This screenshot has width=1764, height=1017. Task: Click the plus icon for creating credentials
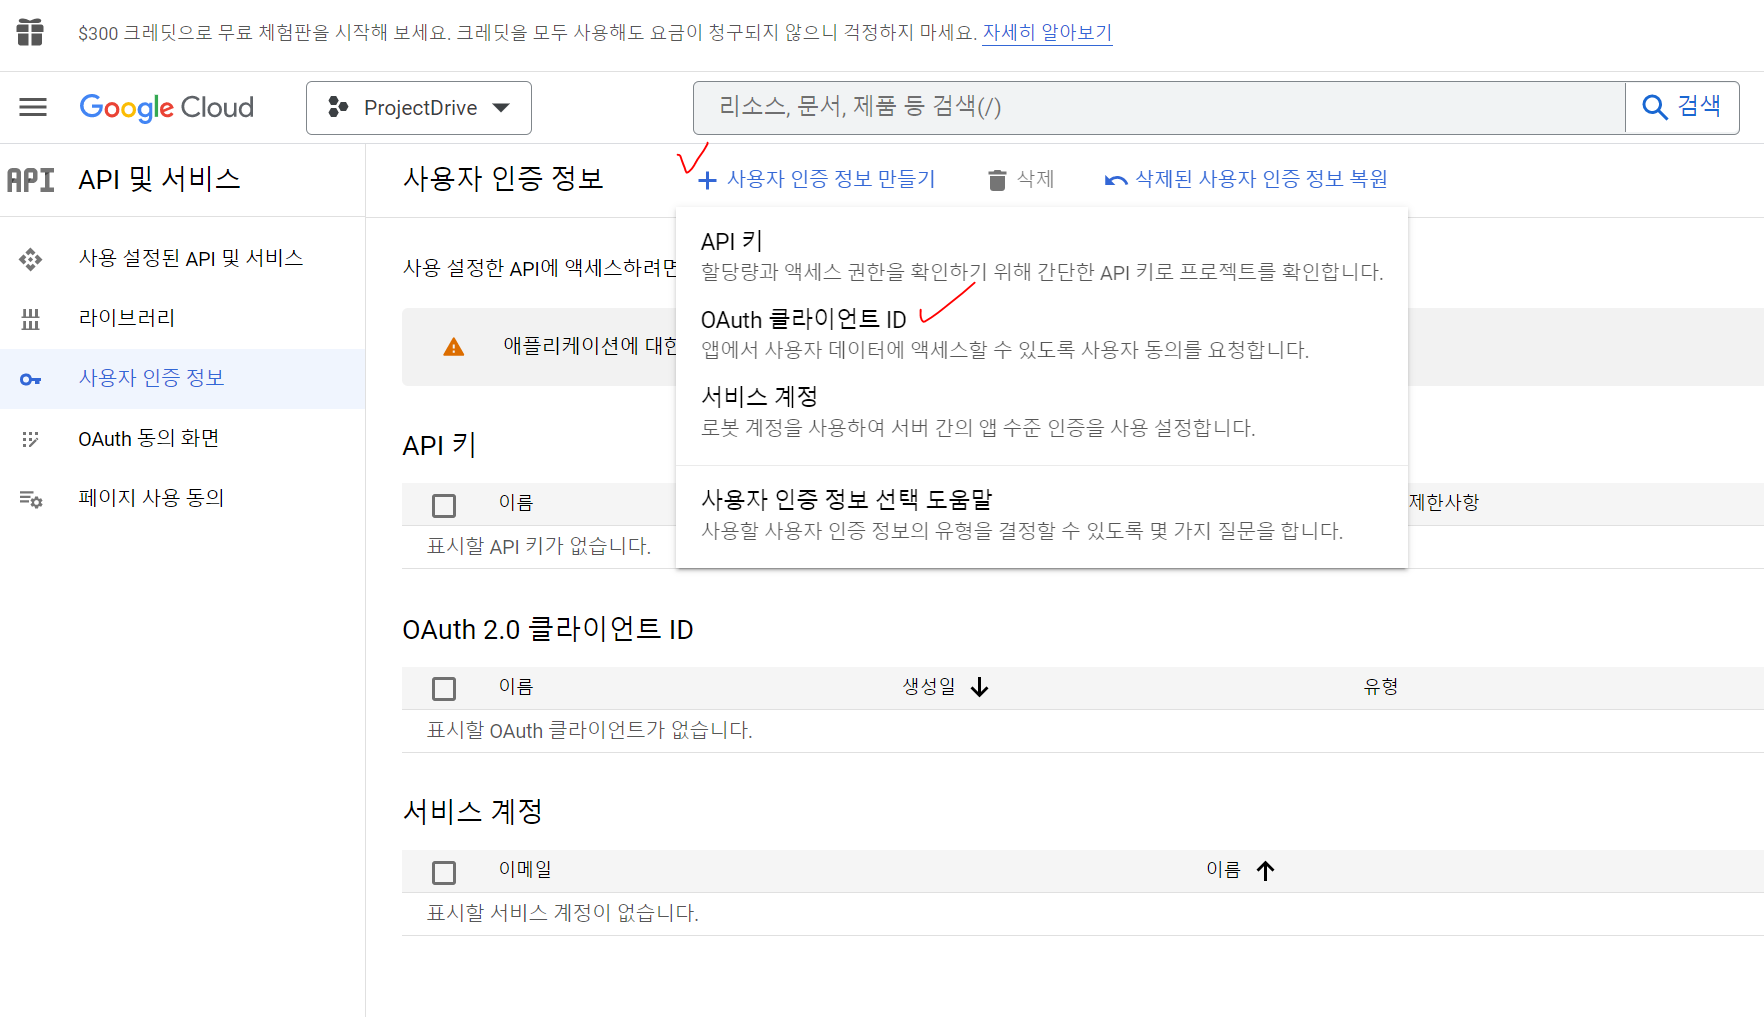pyautogui.click(x=707, y=180)
